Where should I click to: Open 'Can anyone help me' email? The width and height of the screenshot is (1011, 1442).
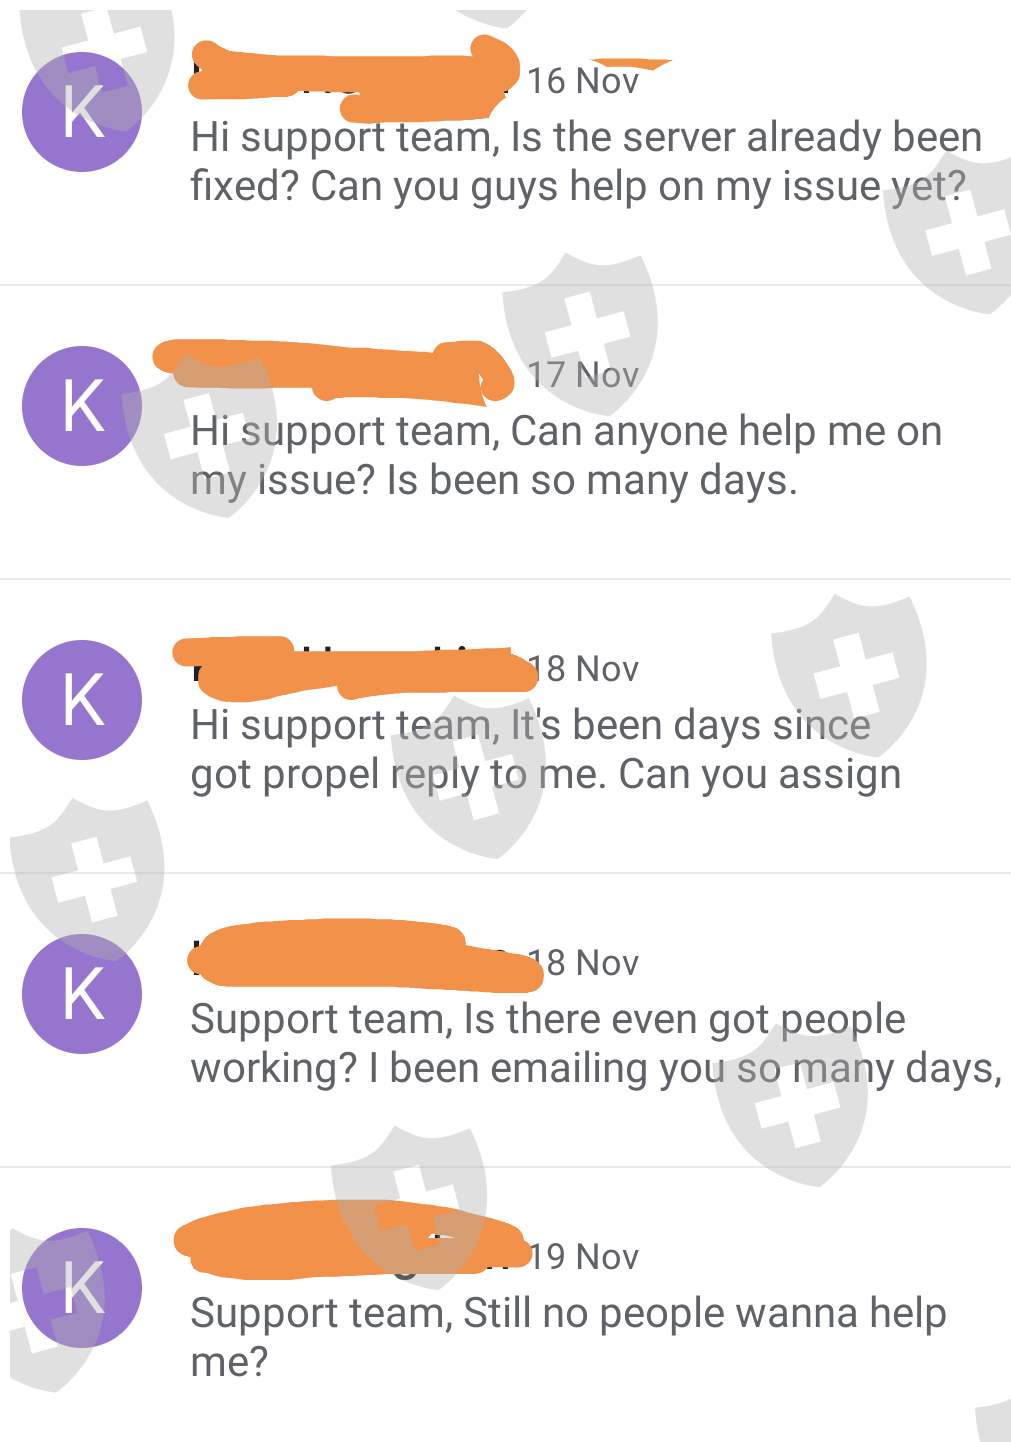tap(505, 432)
